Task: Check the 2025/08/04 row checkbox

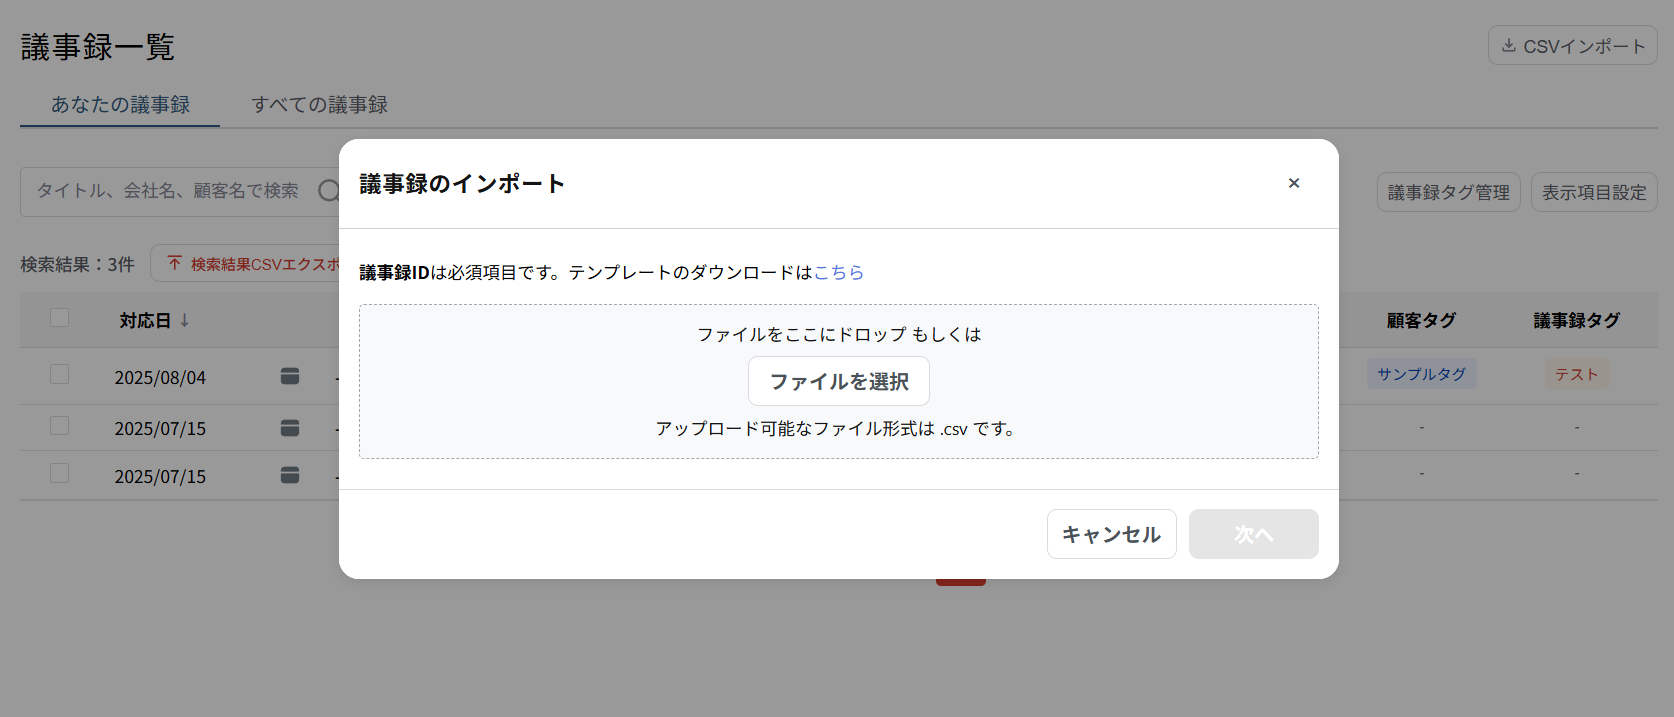Action: tap(60, 374)
